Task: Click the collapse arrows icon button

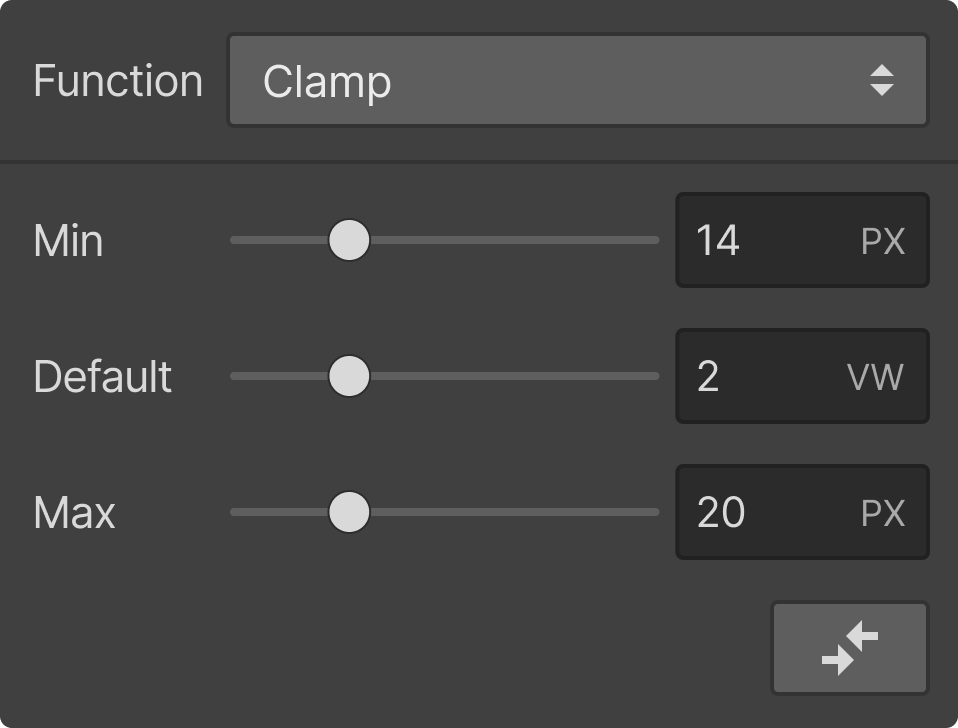Action: point(850,648)
